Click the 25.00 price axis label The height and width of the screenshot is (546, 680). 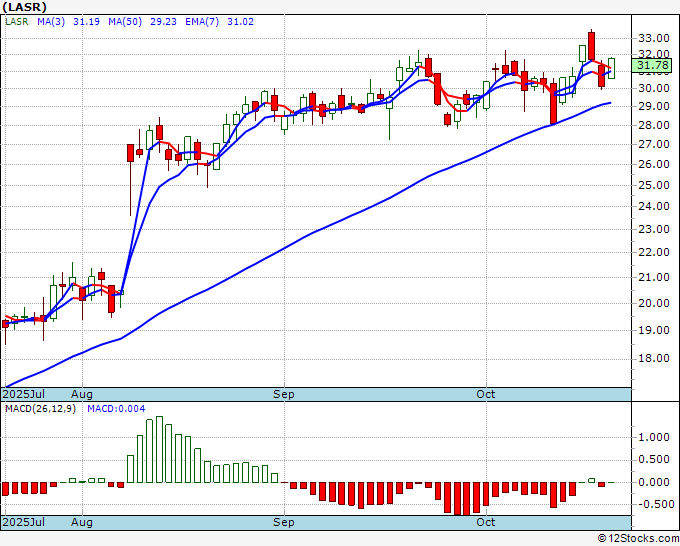point(654,185)
